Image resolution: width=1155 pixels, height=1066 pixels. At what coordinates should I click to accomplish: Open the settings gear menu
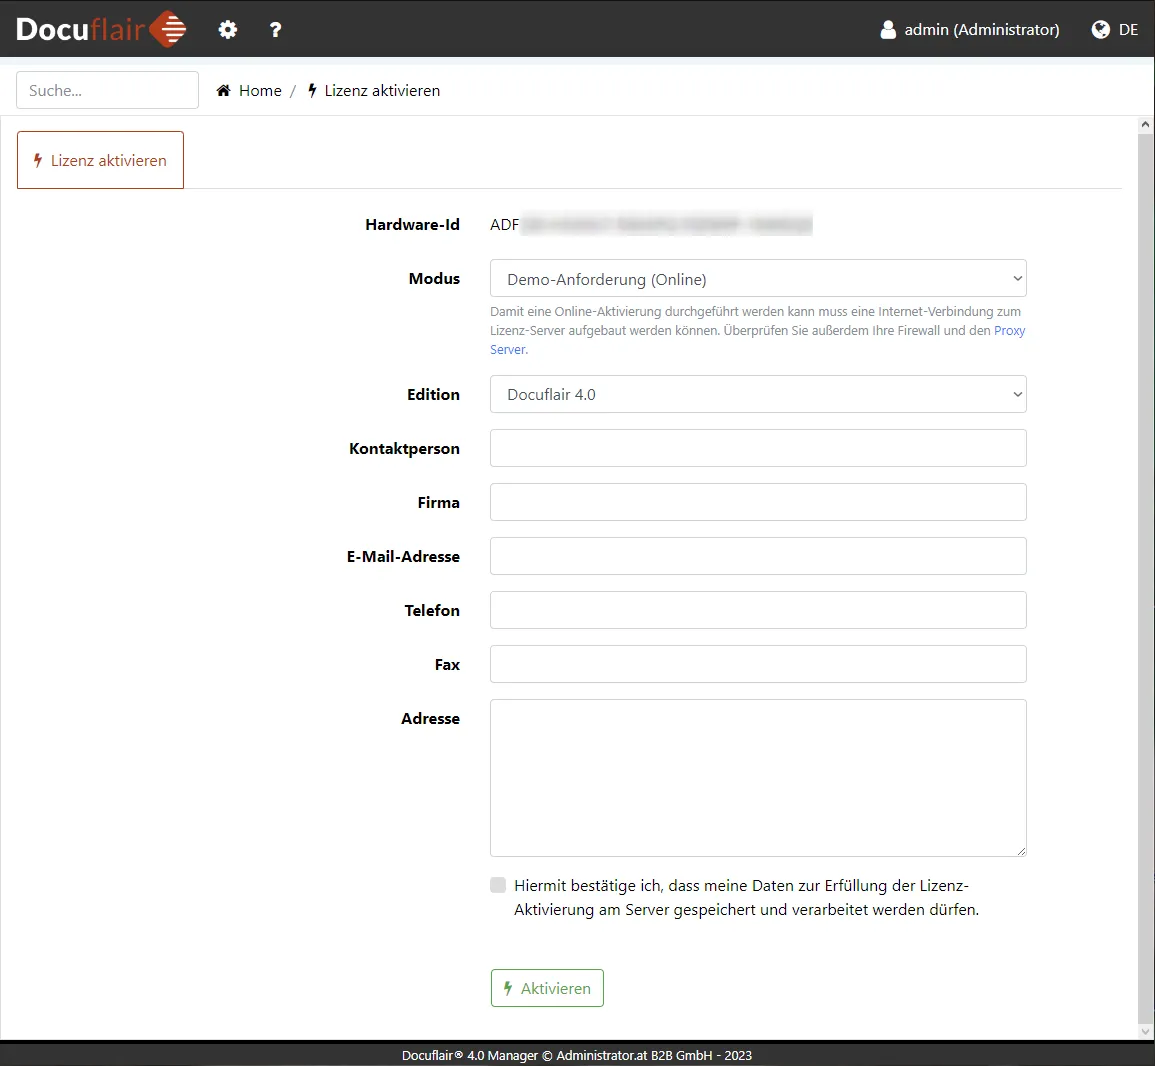tap(228, 30)
